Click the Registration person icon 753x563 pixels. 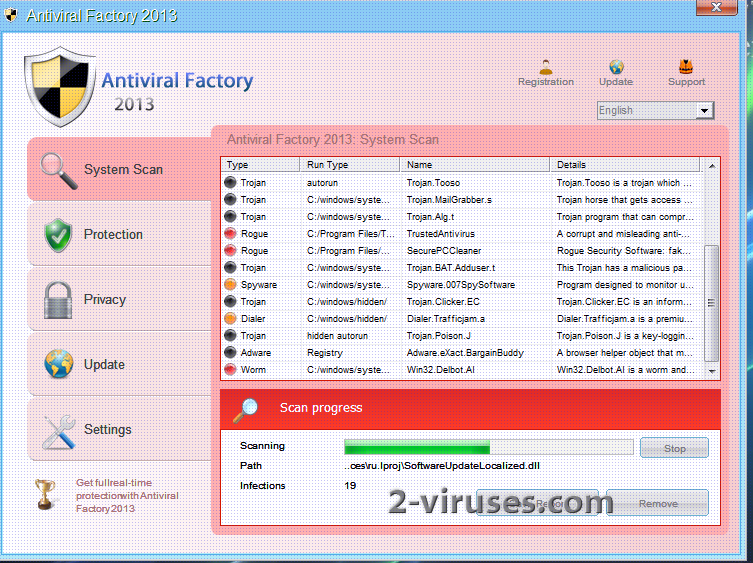546,67
